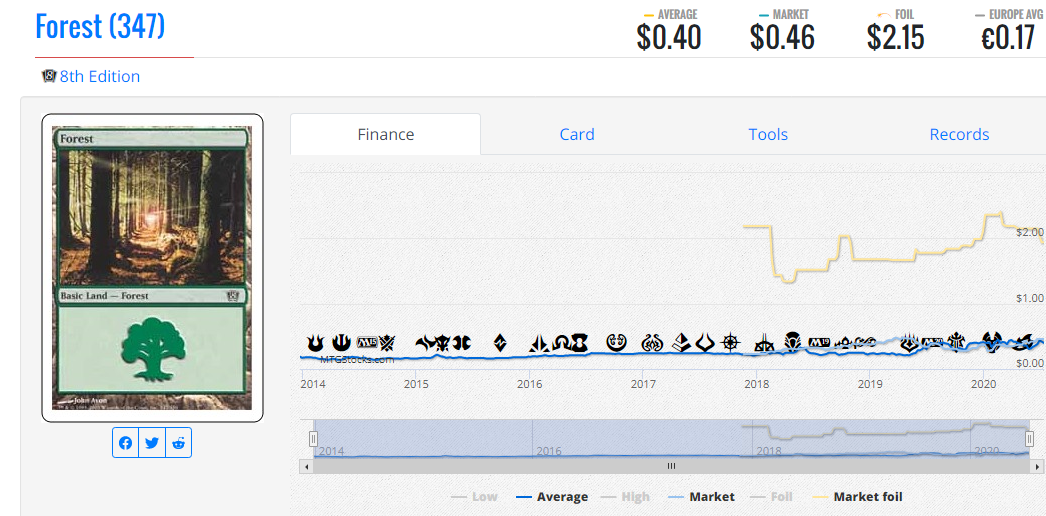The image size is (1046, 516).
Task: Open the Records tab
Action: (x=959, y=135)
